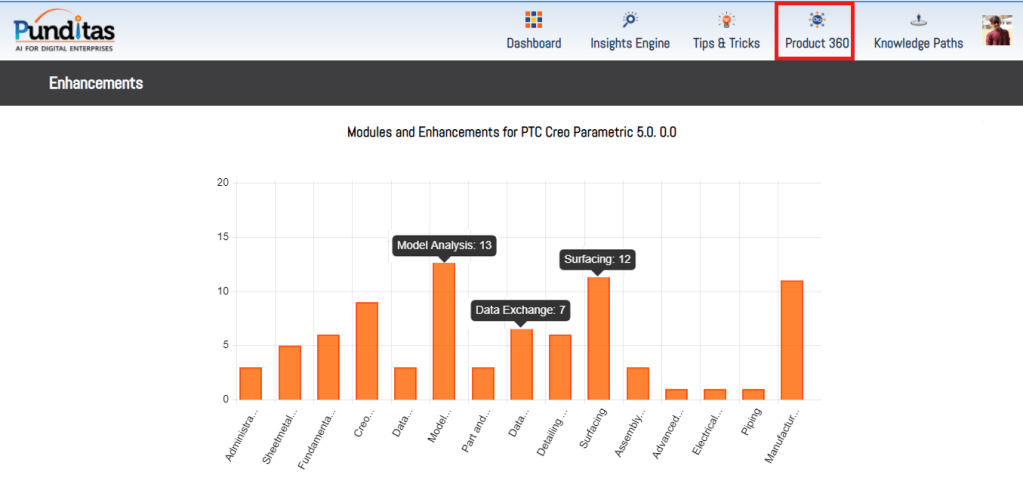Select the Surfacing bar in chart
Viewport: 1023px width, 484px height.
[599, 338]
